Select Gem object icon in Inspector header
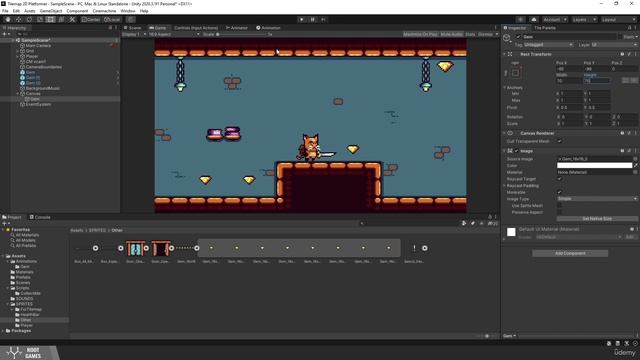This screenshot has height=360, width=640. 507,38
